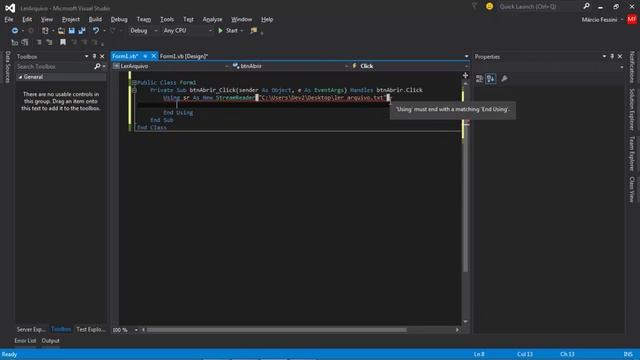Click the Open File folder icon
Screen dimensions: 640x360
coord(61,31)
